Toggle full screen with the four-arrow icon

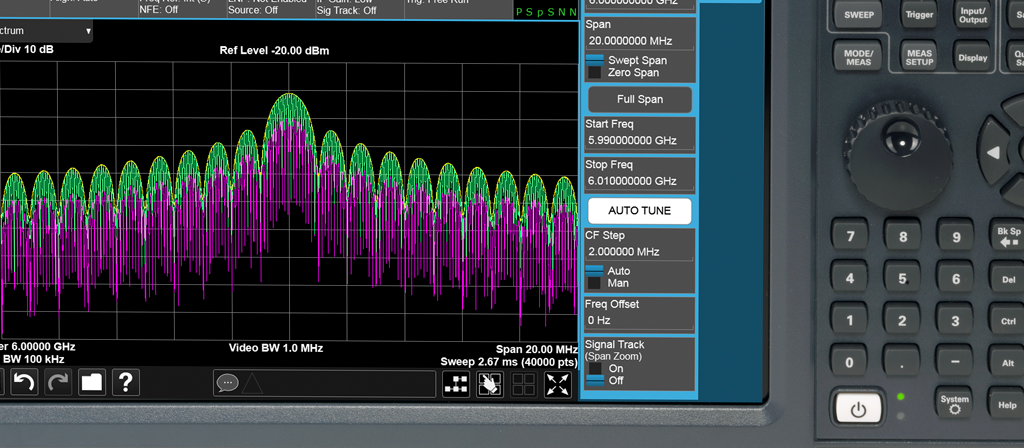pyautogui.click(x=558, y=383)
